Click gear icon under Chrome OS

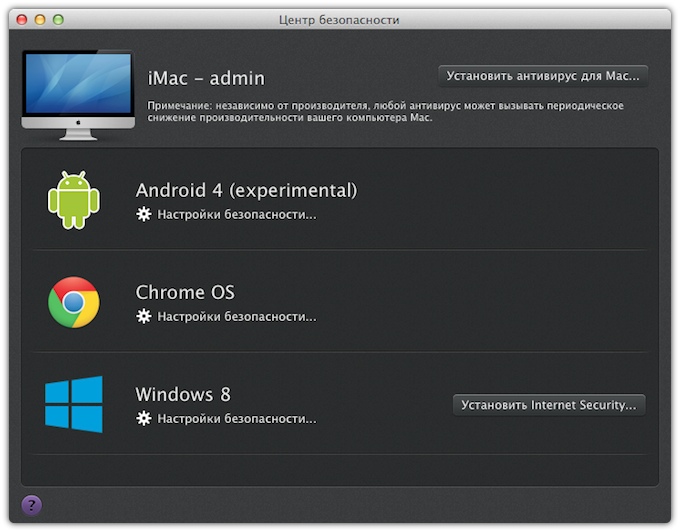pos(144,317)
